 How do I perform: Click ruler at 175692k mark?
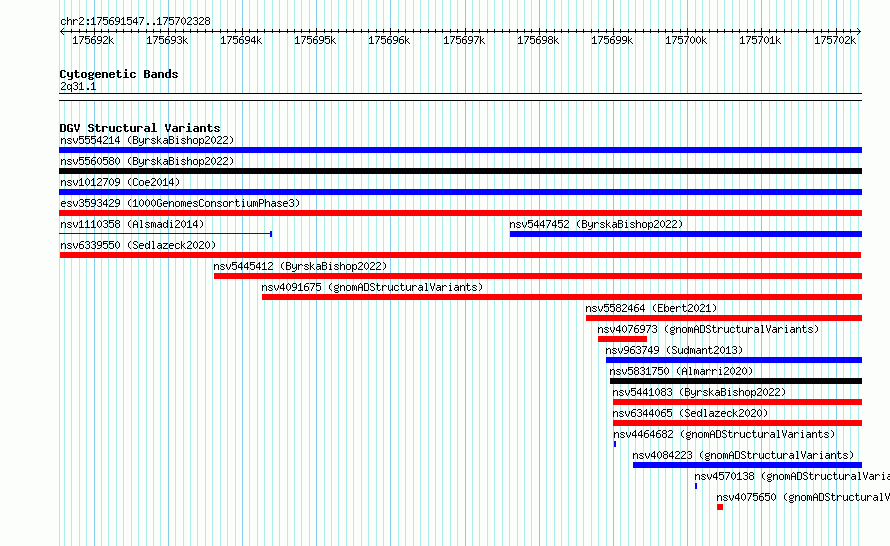click(93, 40)
